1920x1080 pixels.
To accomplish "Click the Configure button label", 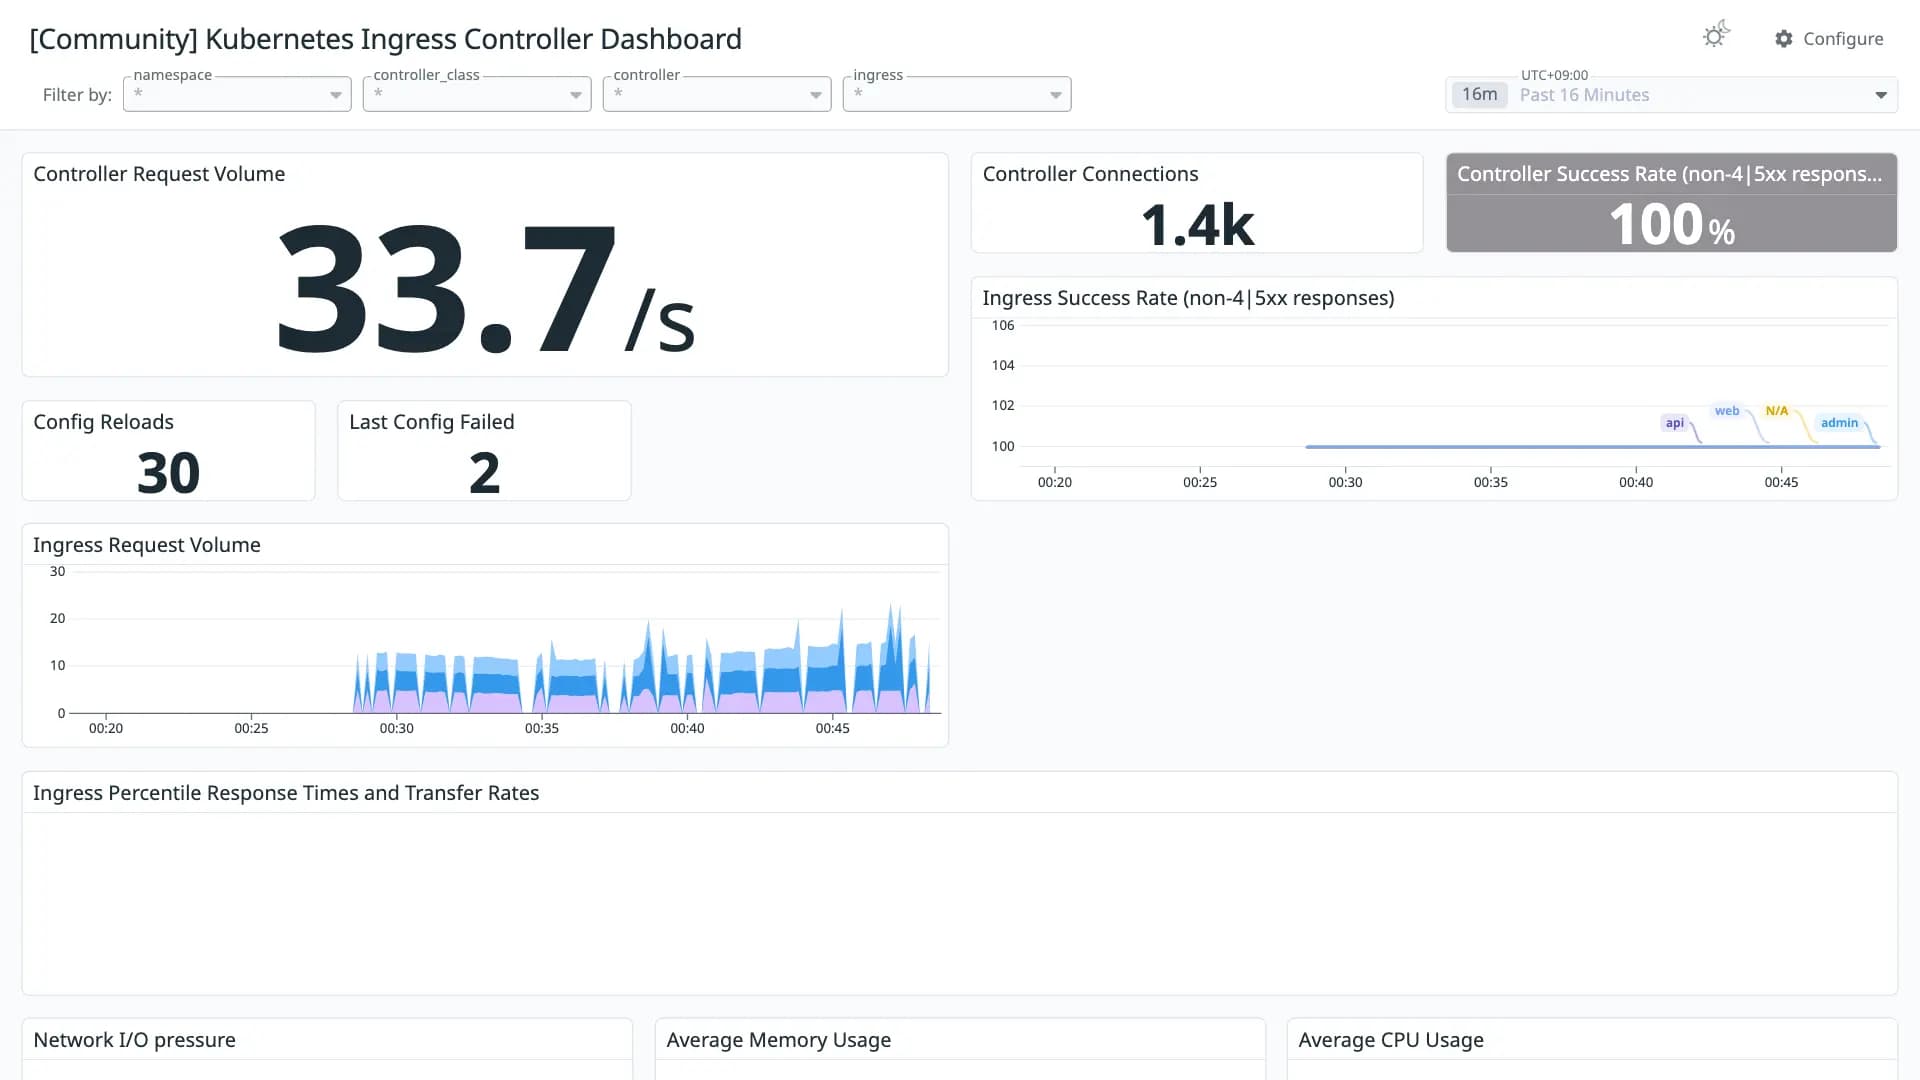I will point(1843,39).
